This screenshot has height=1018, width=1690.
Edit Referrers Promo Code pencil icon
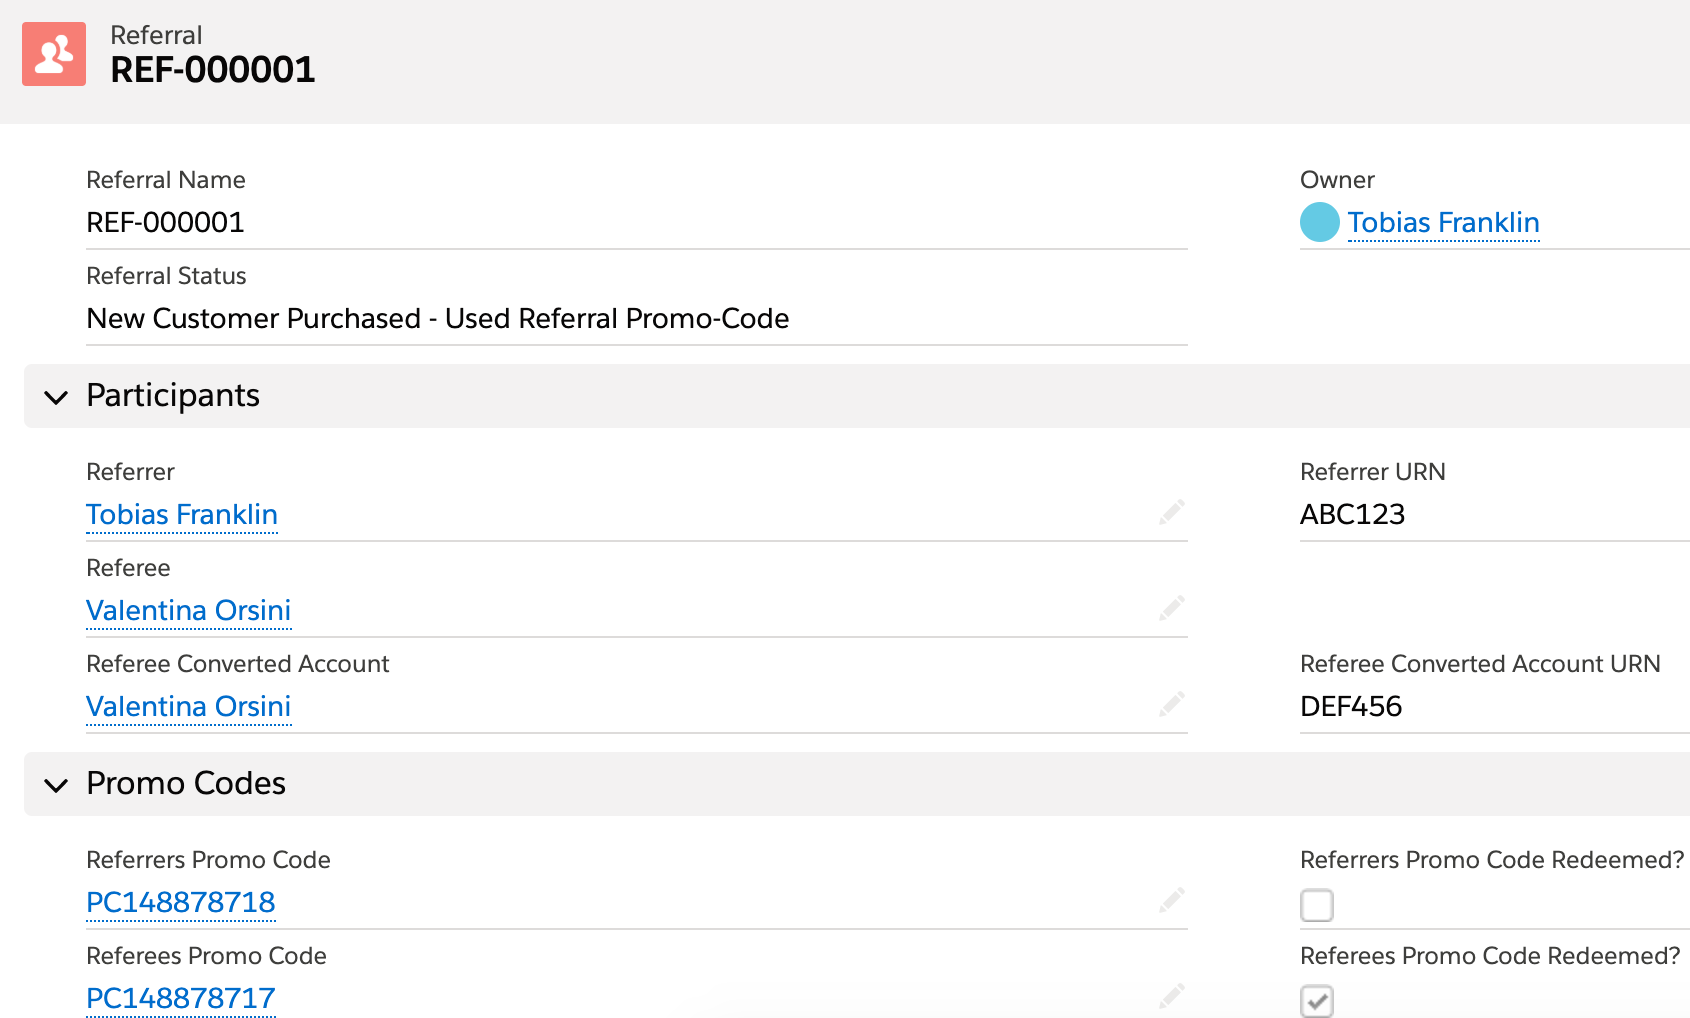[1172, 900]
